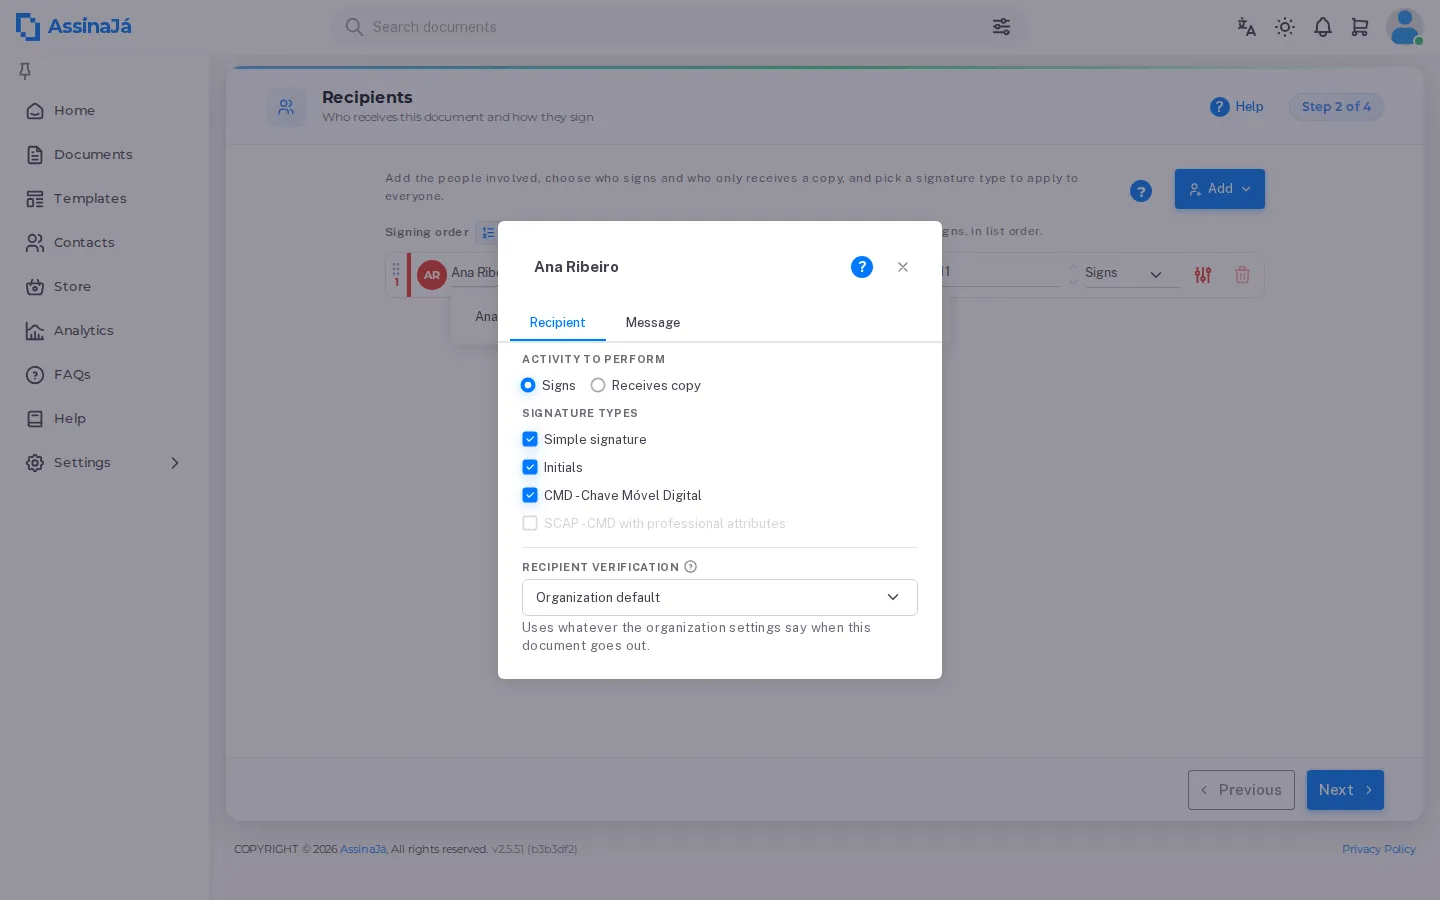1440x900 pixels.
Task: Click recipient settings sliders icon
Action: (1203, 275)
